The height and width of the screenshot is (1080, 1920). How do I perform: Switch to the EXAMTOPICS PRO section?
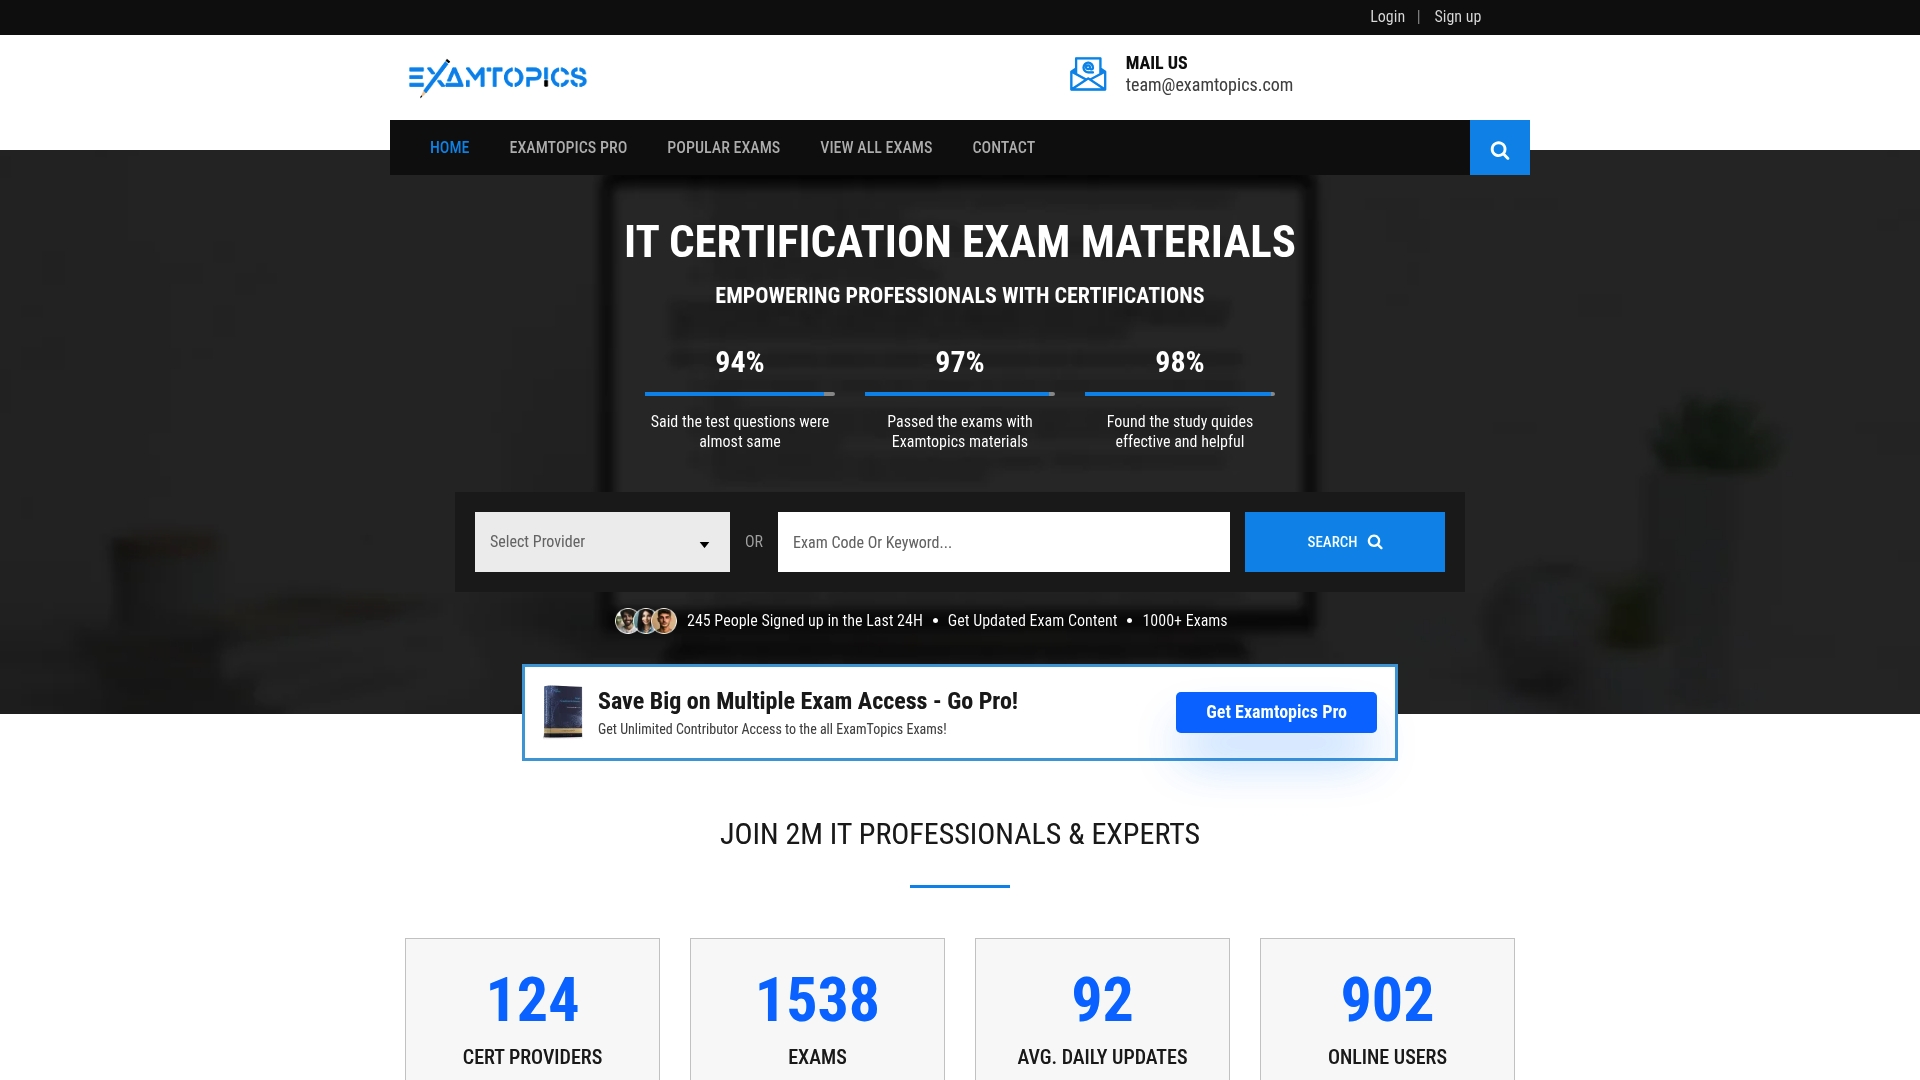(567, 147)
